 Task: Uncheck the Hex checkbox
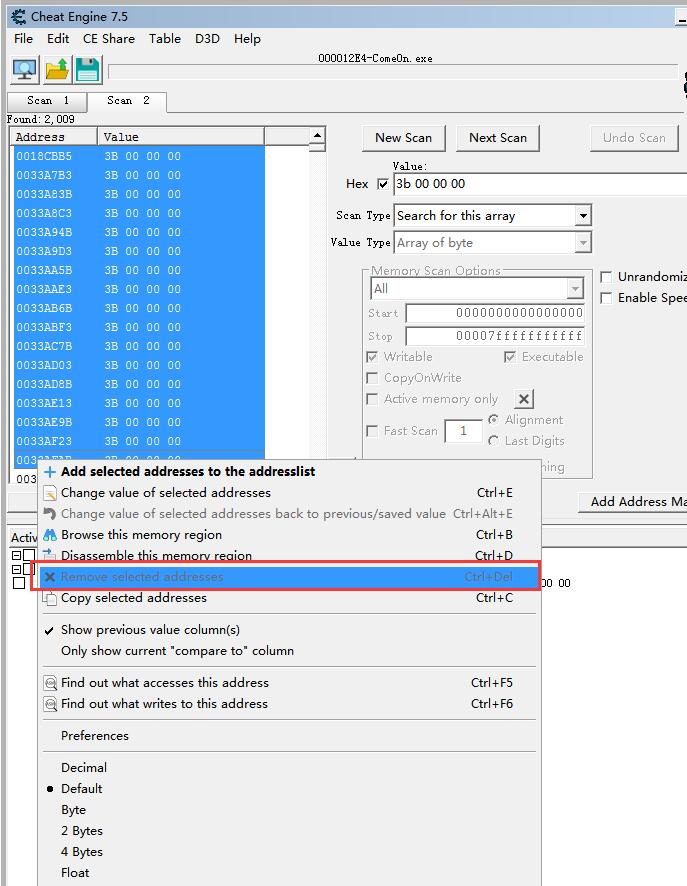382,184
